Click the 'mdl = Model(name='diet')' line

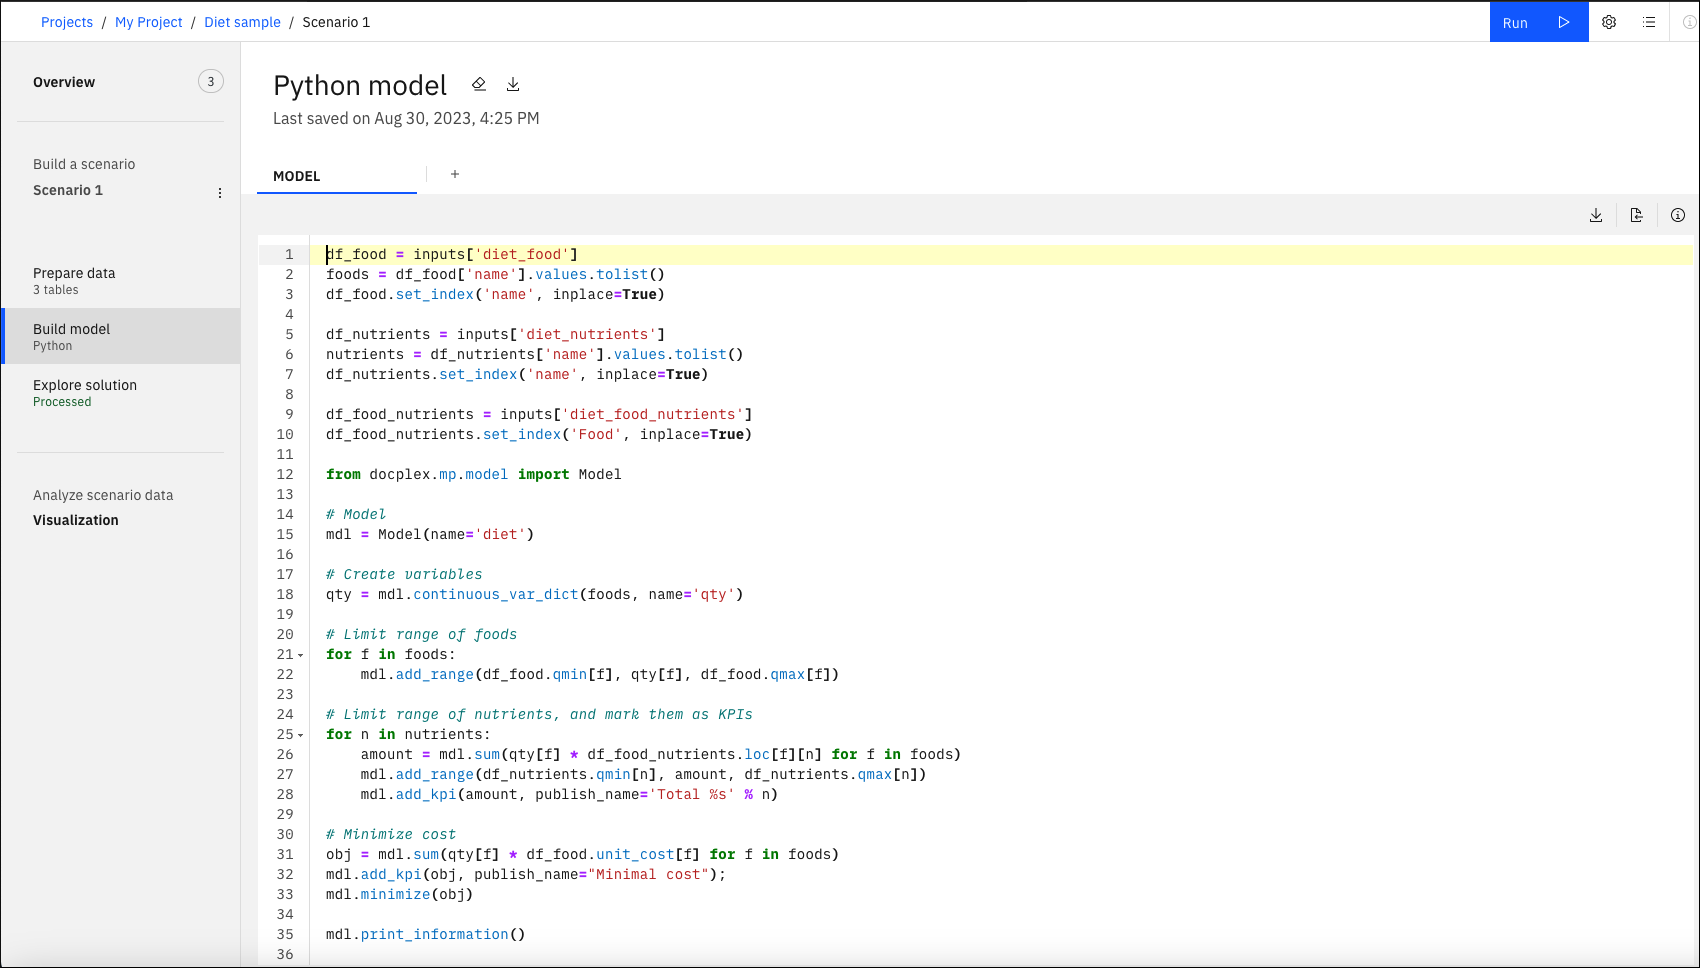pos(430,534)
